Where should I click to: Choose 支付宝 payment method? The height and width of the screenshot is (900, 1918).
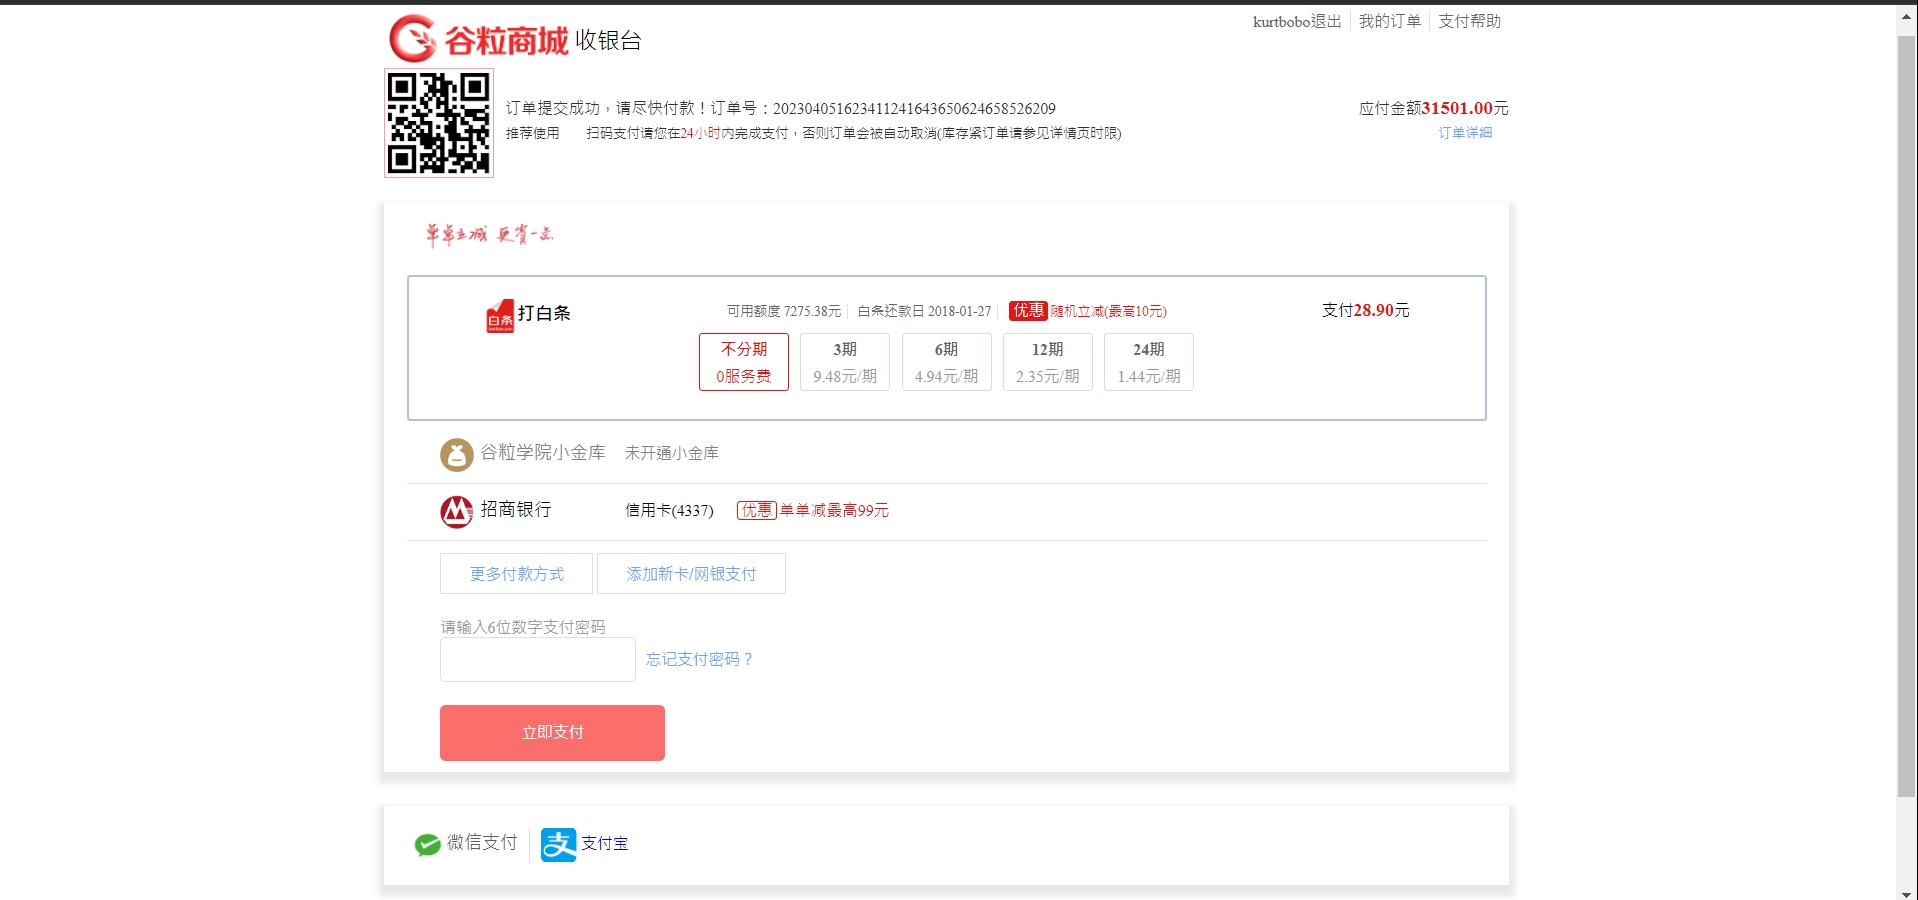tap(585, 844)
